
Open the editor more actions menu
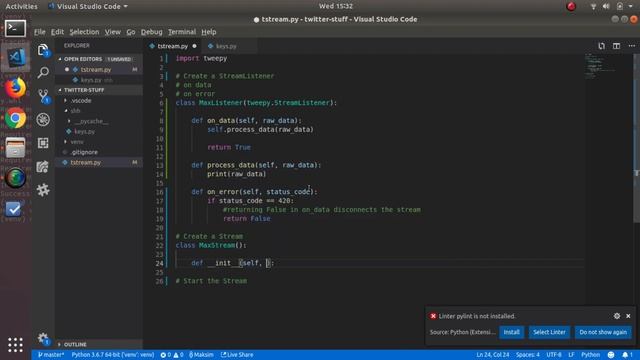click(x=631, y=46)
